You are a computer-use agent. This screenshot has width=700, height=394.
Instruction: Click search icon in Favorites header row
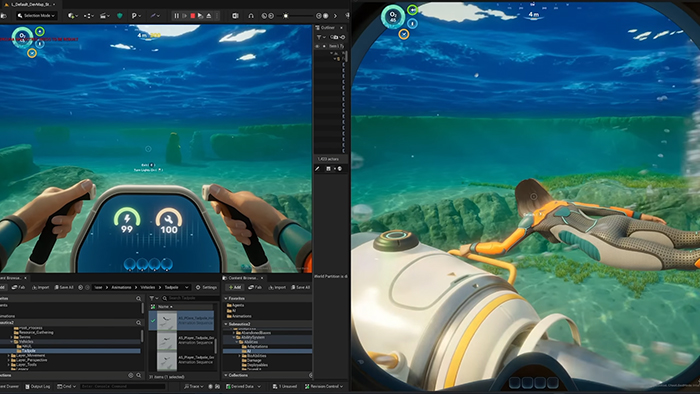click(138, 299)
